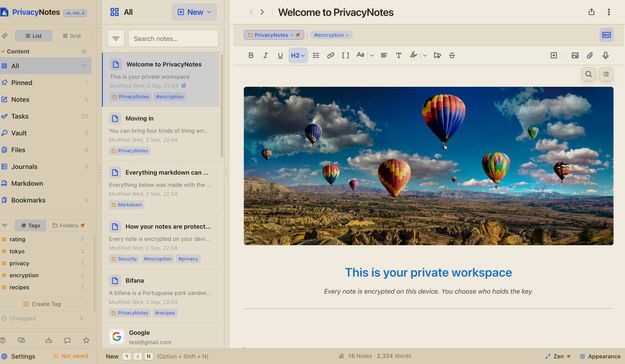
Task: Open the PrivacyNotes folder tag dropdown
Action: click(274, 35)
